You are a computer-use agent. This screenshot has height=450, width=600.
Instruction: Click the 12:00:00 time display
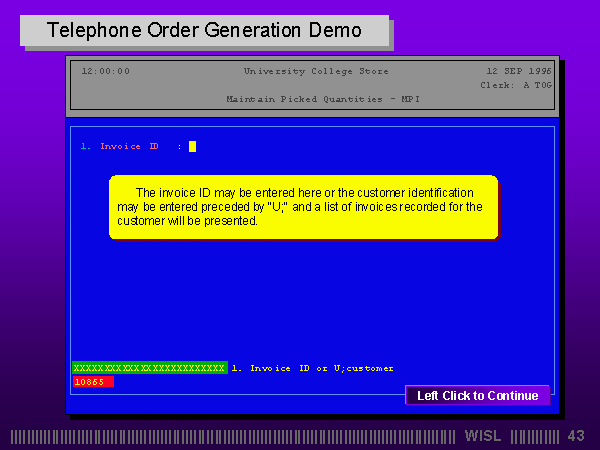[105, 71]
